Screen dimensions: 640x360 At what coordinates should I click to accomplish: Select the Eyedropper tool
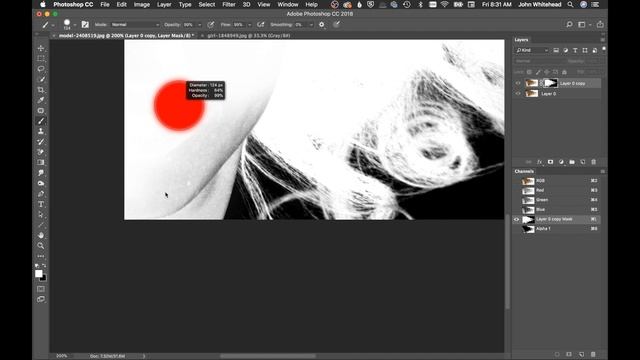[41, 100]
